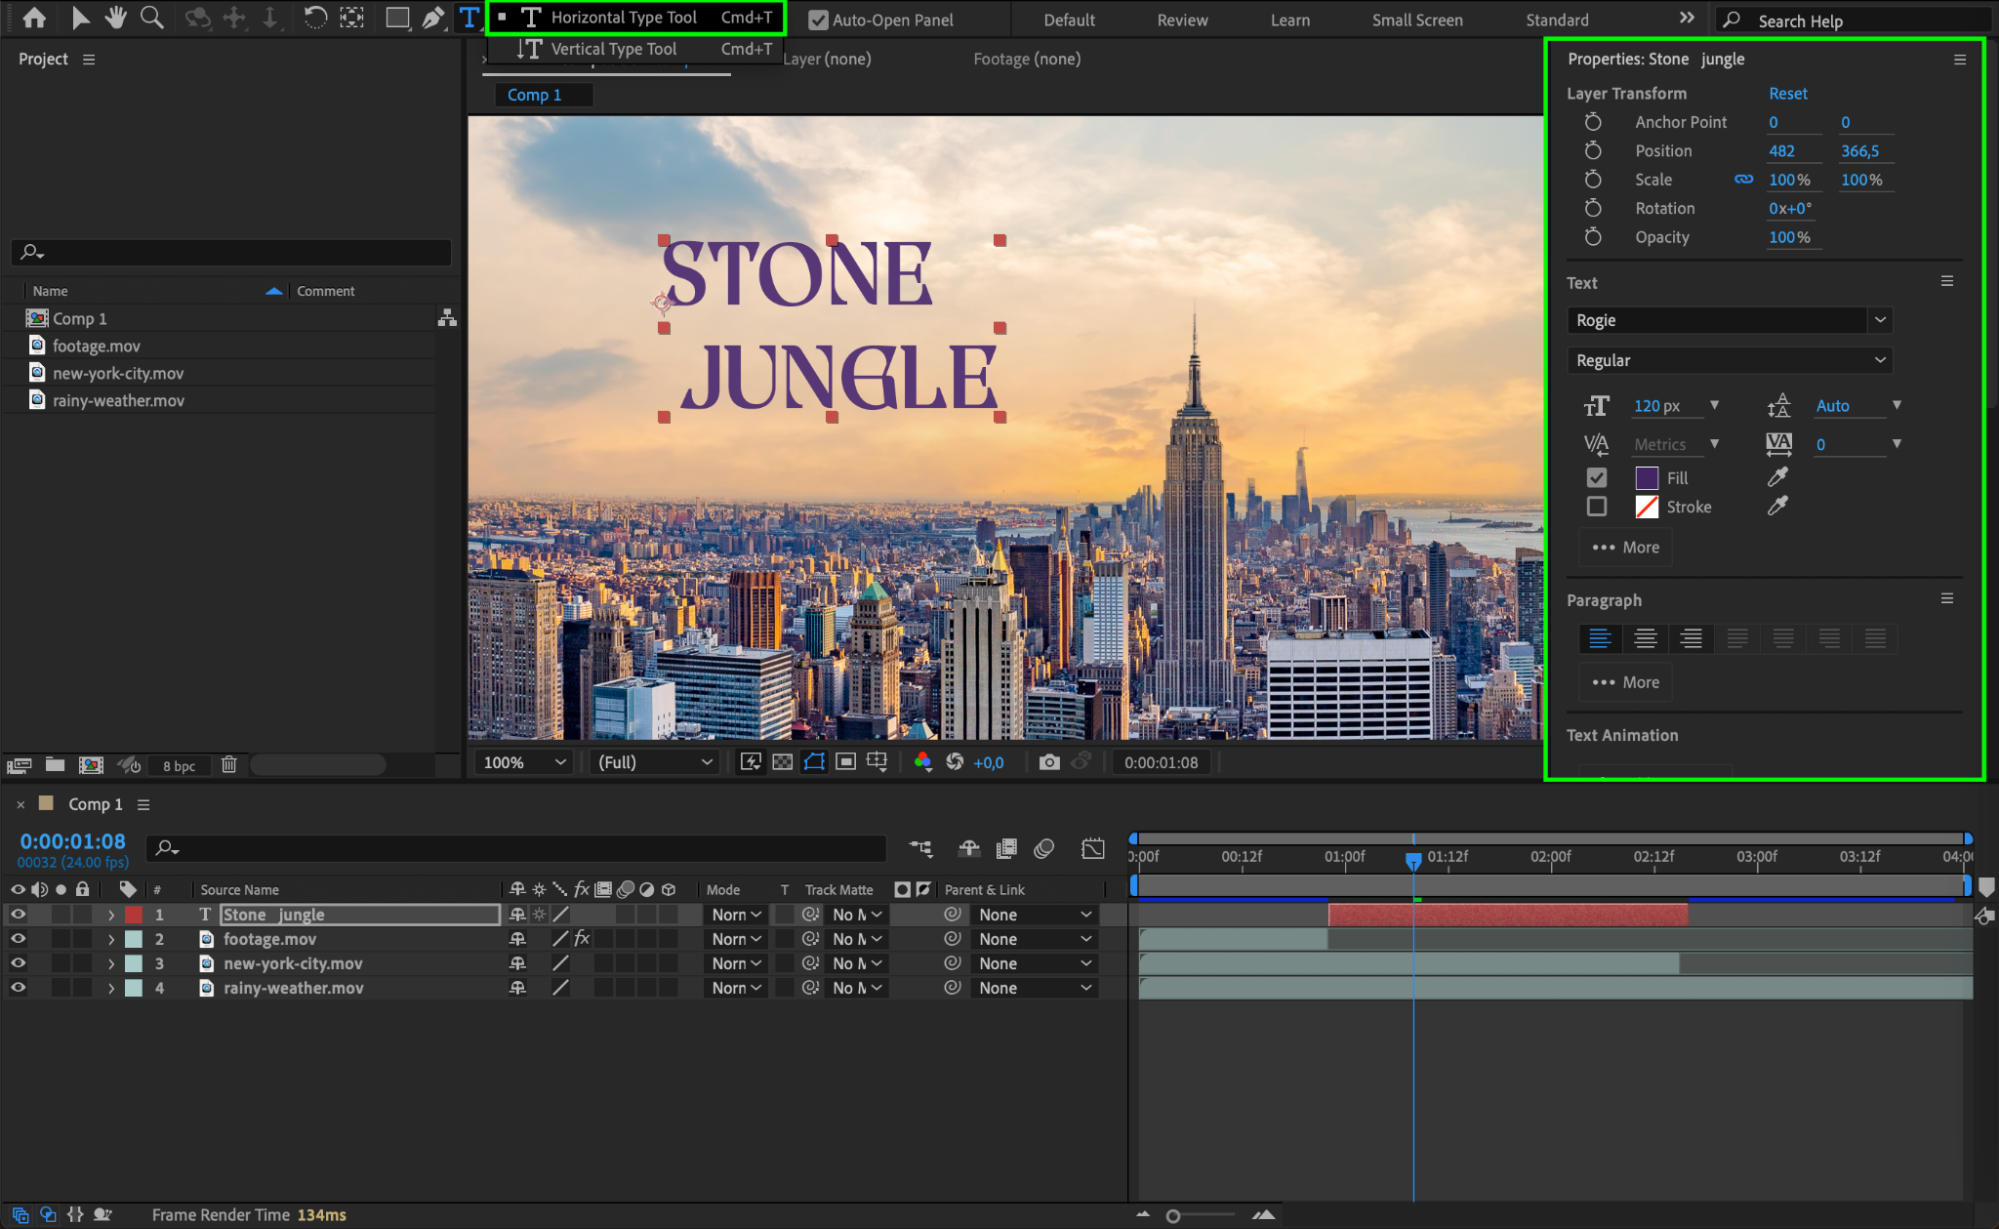Toggle the Auto-Open Panel checkbox
Screen dimensions: 1999x1229
818,20
